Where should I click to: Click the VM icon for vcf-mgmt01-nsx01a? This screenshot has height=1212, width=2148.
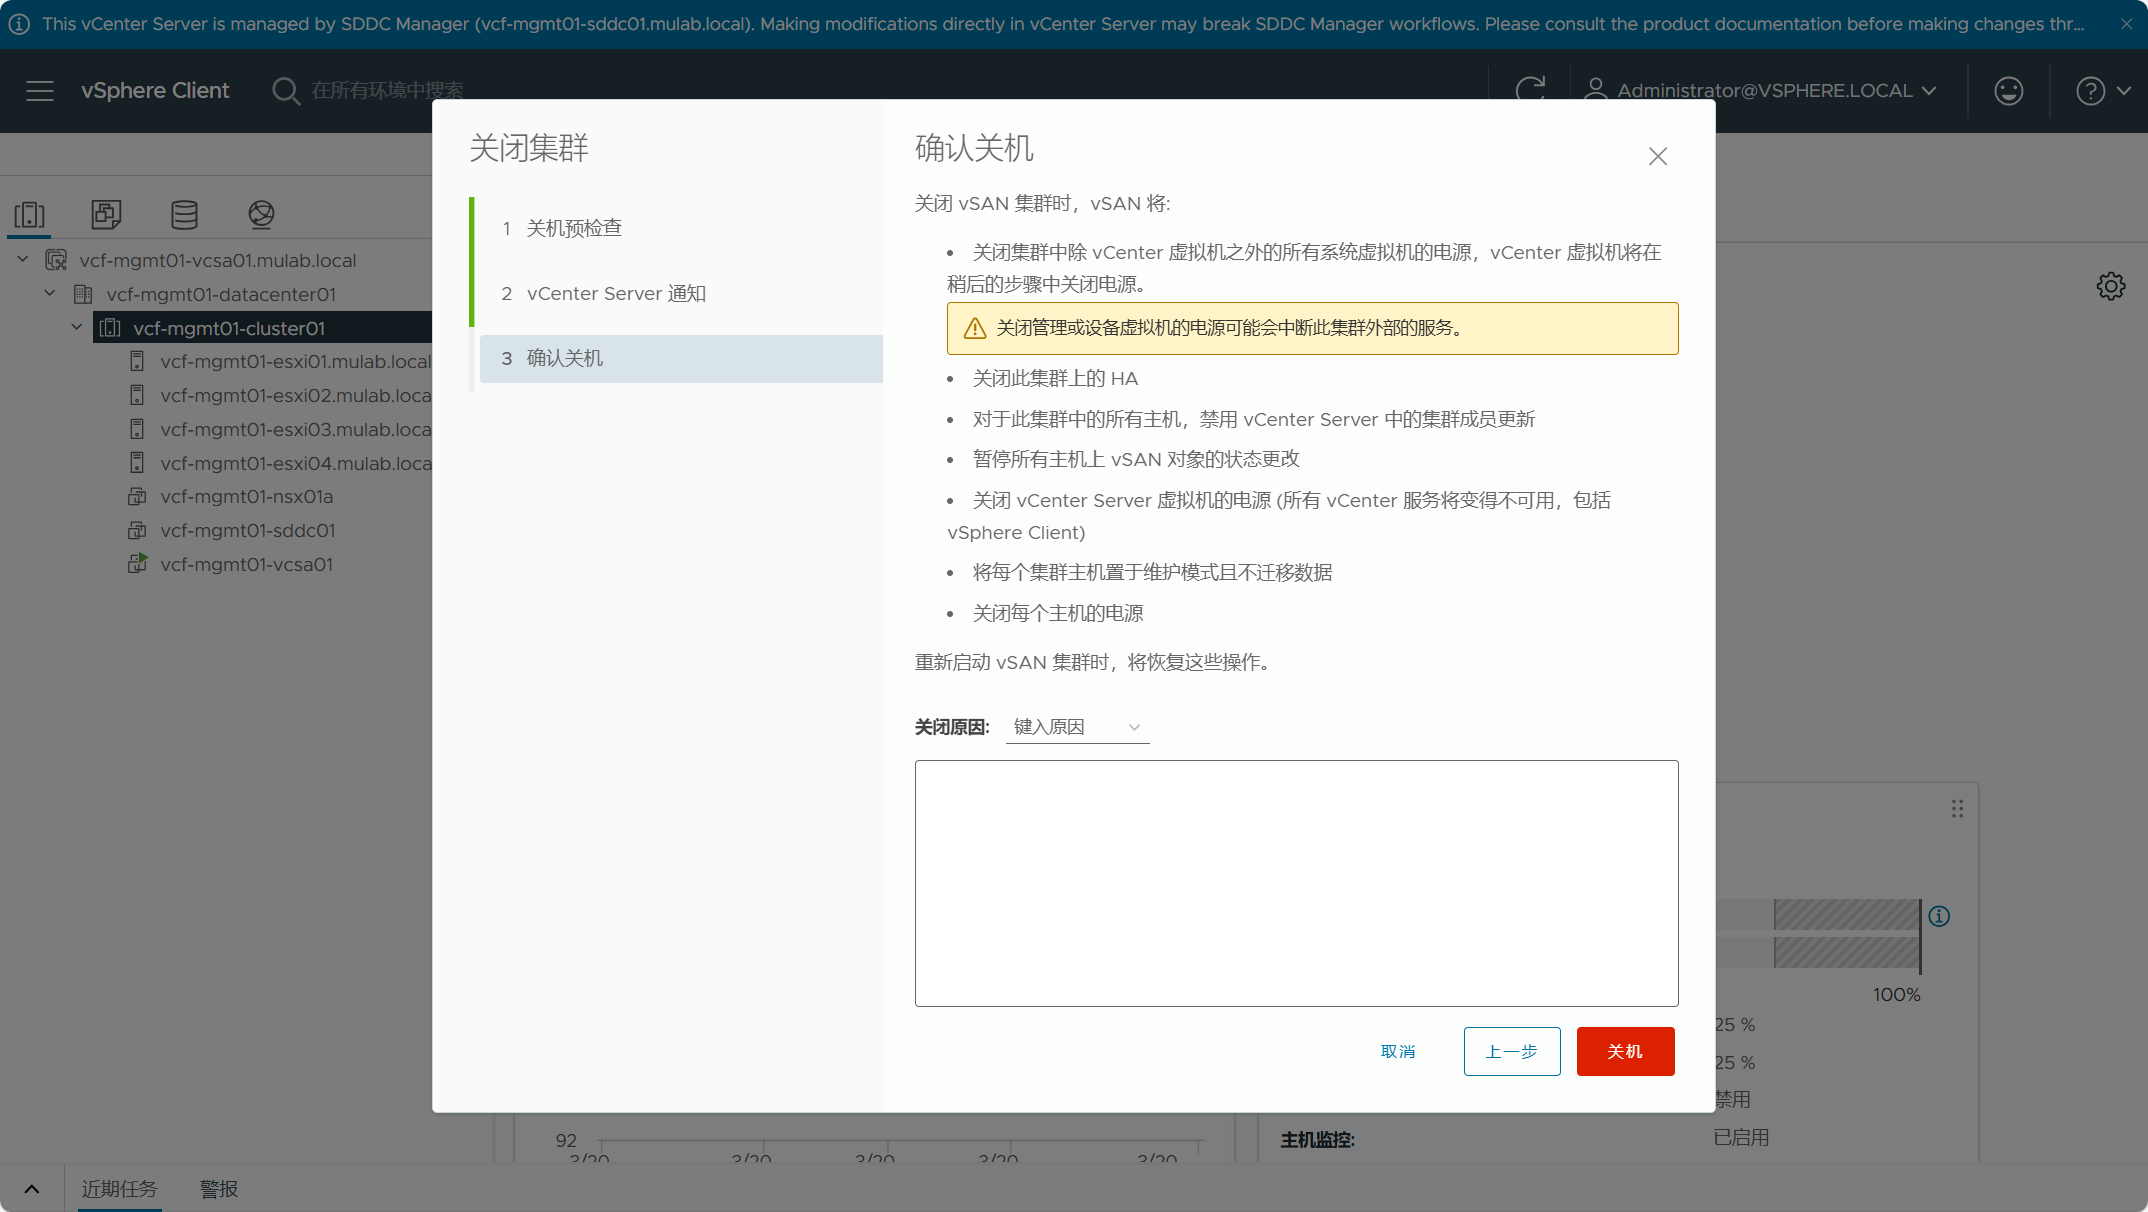pos(137,497)
